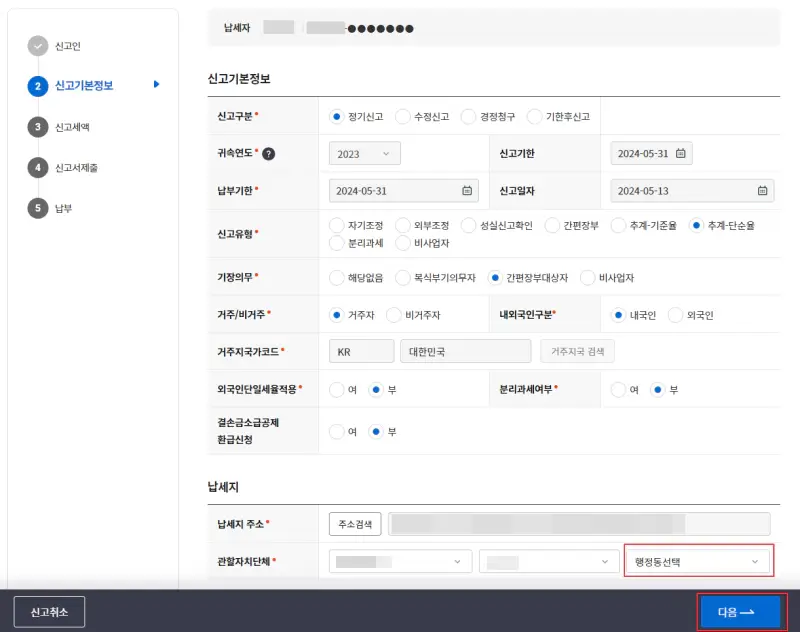Expand the 귀속연도 2023 dropdown

click(x=364, y=154)
